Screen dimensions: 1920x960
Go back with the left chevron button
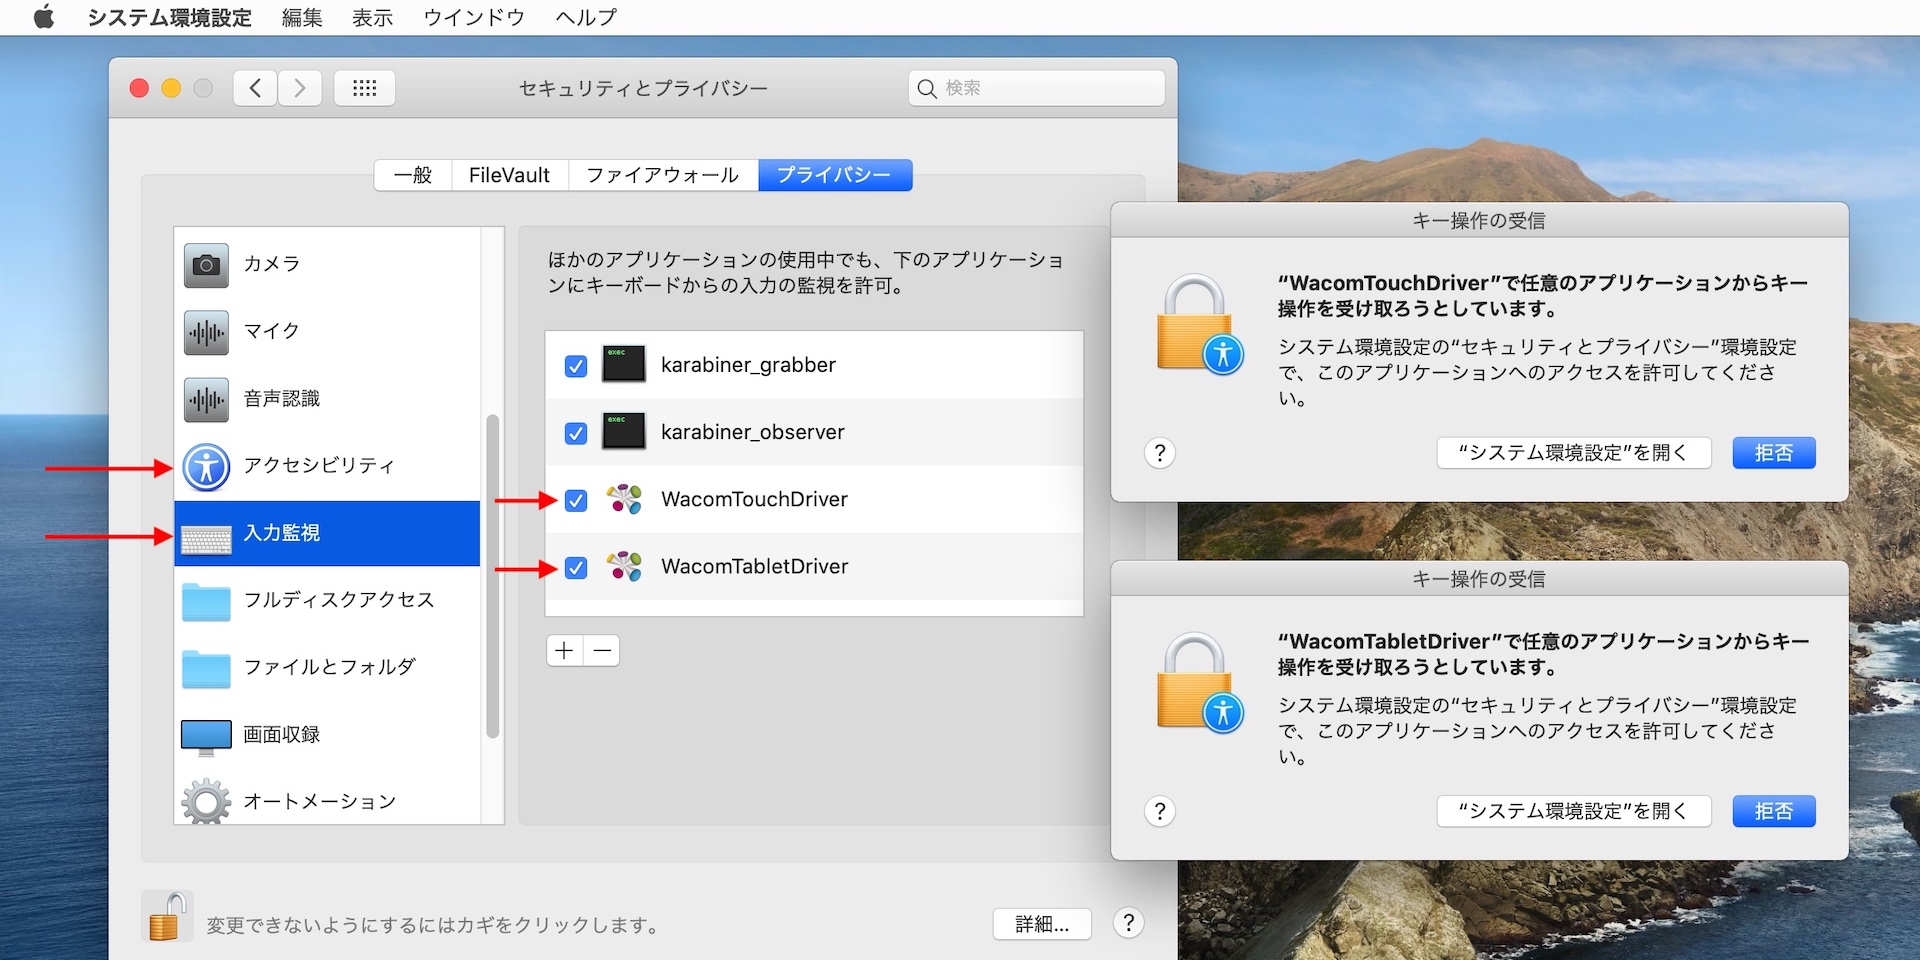(255, 88)
